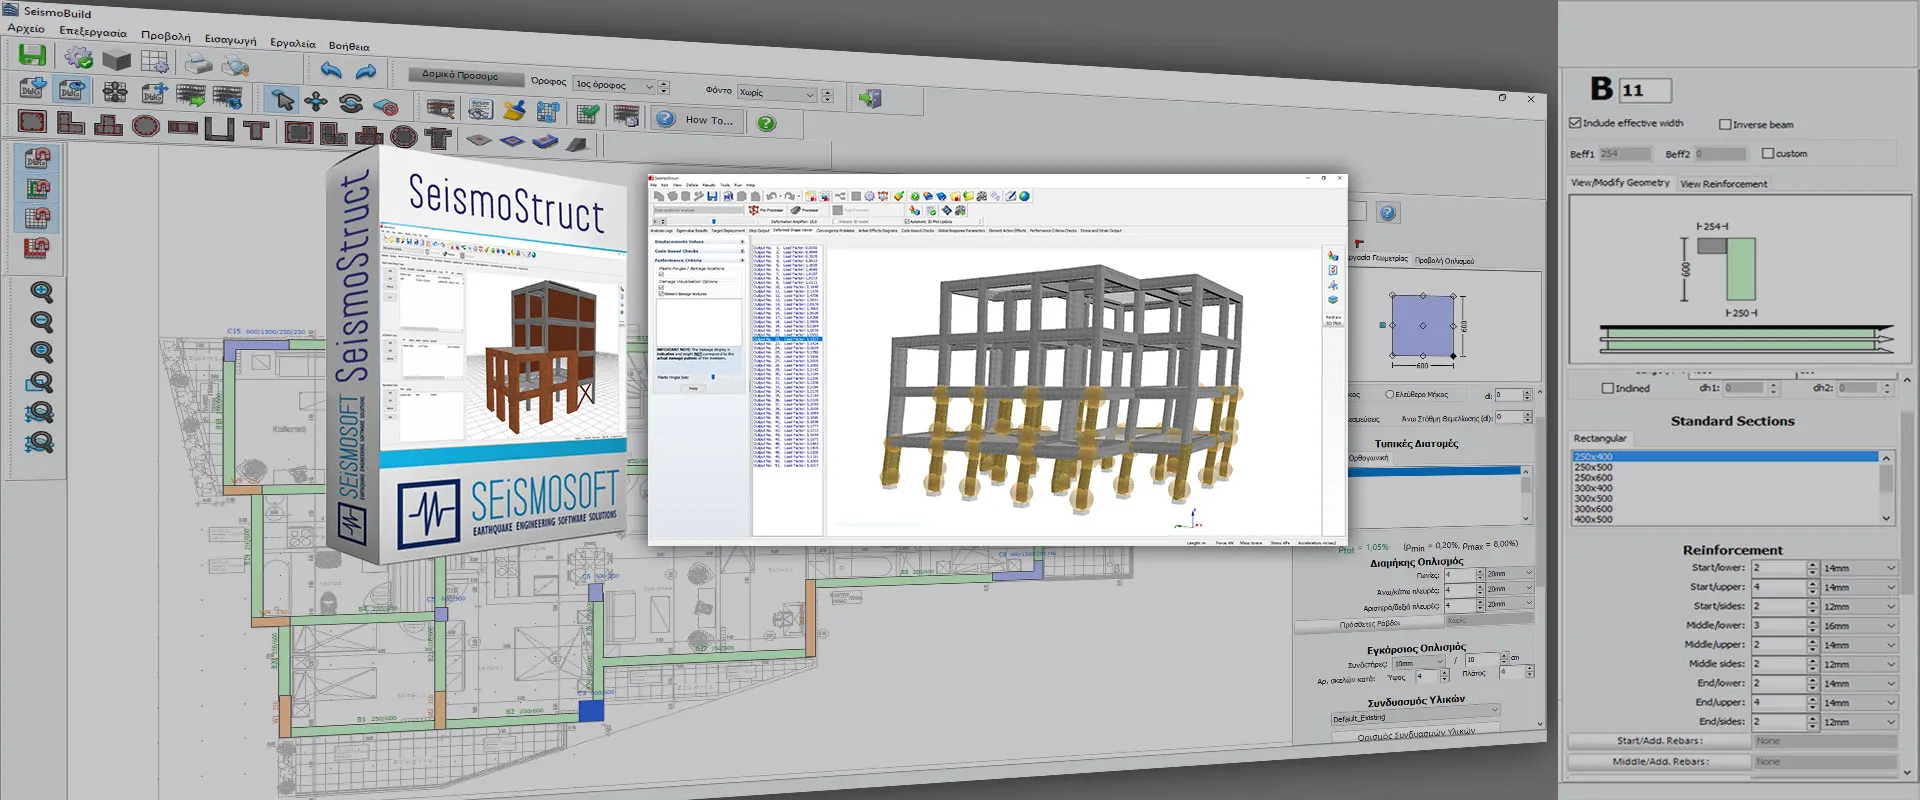This screenshot has width=1920, height=800.
Task: Click the grid with green checkmark icon
Action: [588, 113]
